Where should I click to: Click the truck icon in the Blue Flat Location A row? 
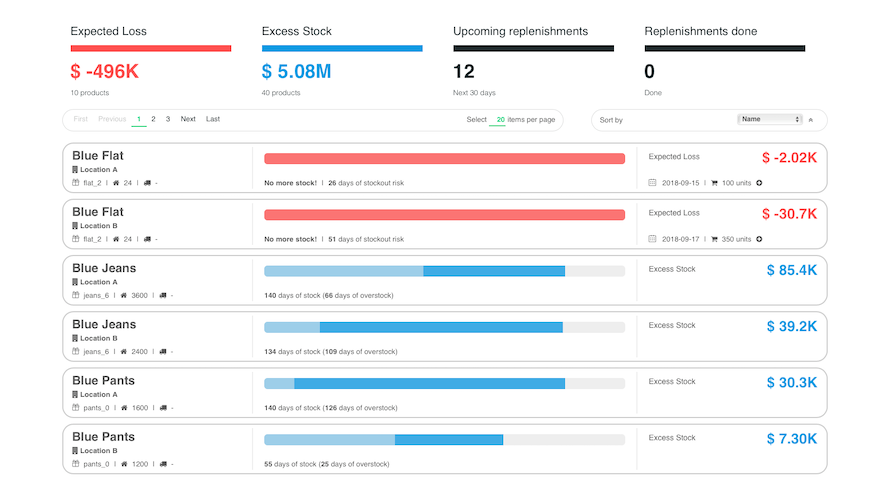tap(148, 183)
